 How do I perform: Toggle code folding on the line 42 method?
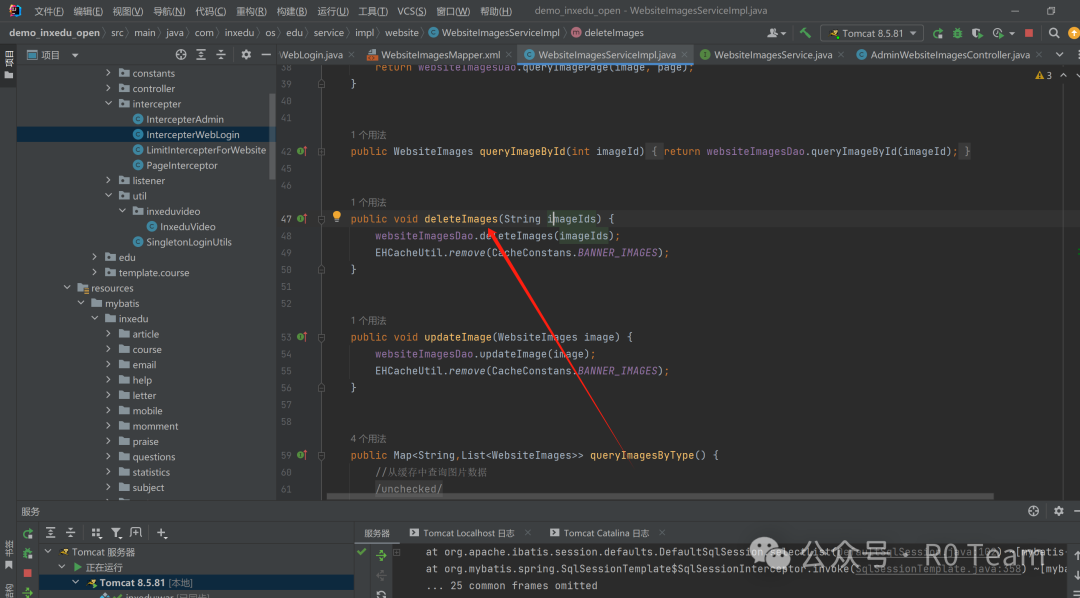click(322, 151)
